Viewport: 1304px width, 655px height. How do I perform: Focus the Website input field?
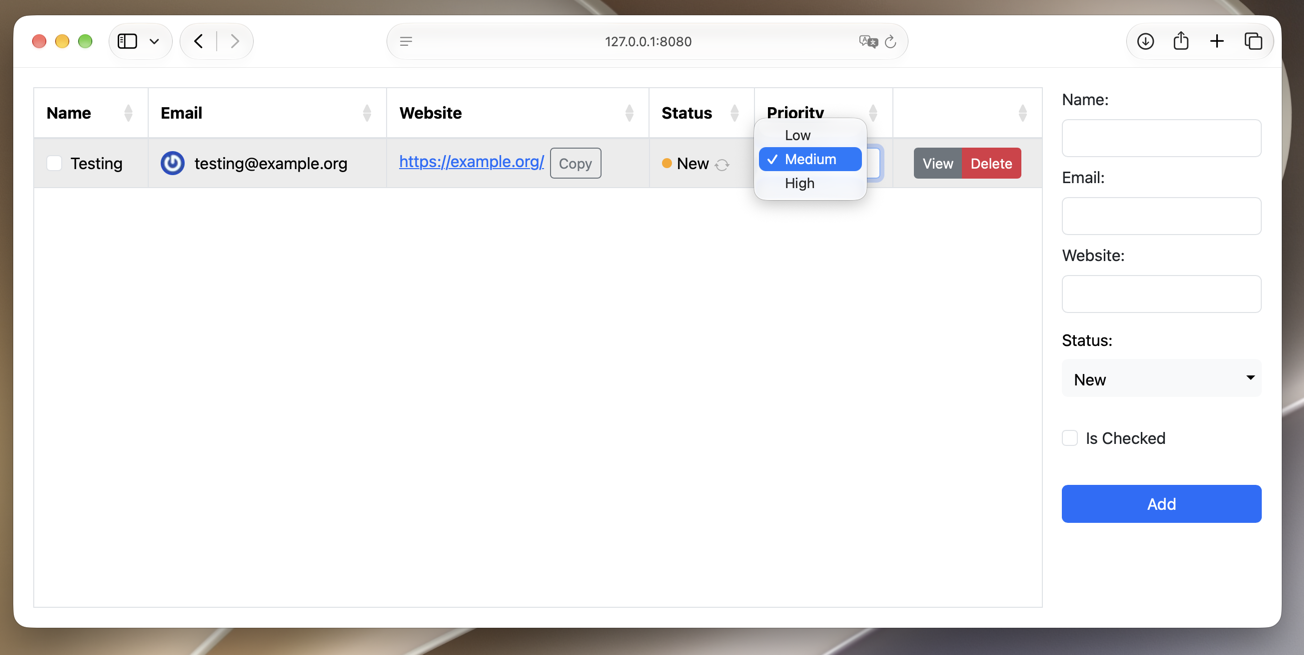click(1161, 294)
